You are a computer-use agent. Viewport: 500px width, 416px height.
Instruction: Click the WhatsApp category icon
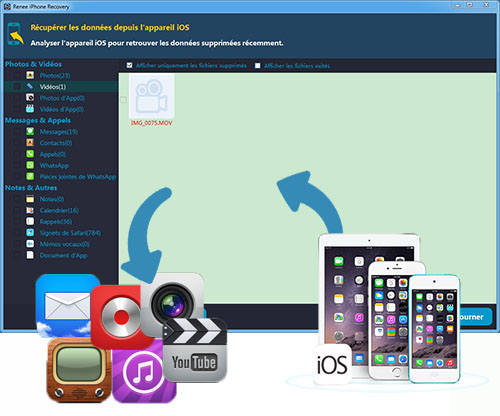point(30,165)
